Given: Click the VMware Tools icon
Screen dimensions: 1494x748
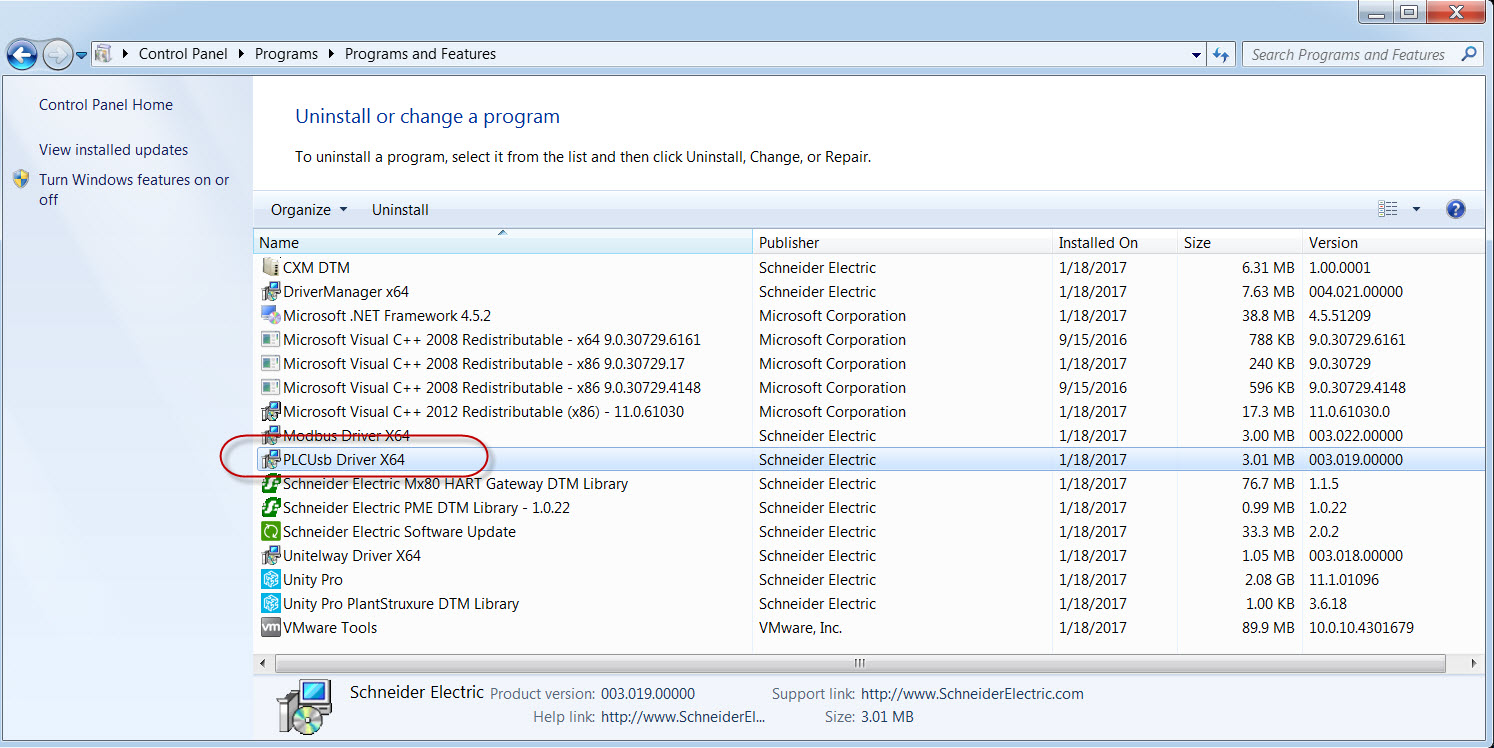Looking at the screenshot, I should pyautogui.click(x=270, y=627).
